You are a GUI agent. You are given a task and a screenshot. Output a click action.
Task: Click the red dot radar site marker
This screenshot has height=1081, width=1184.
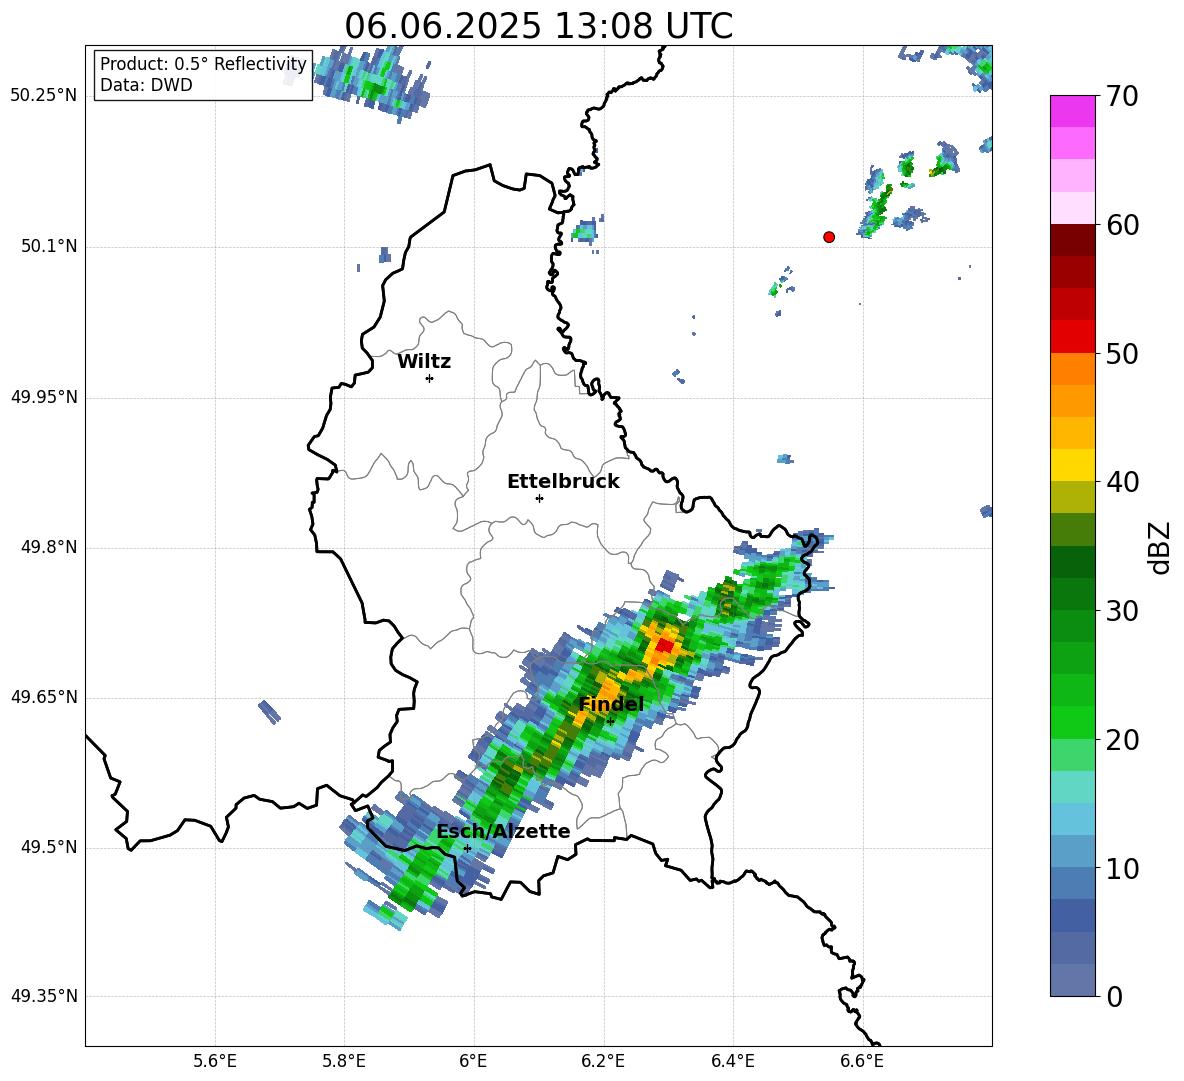(x=828, y=237)
